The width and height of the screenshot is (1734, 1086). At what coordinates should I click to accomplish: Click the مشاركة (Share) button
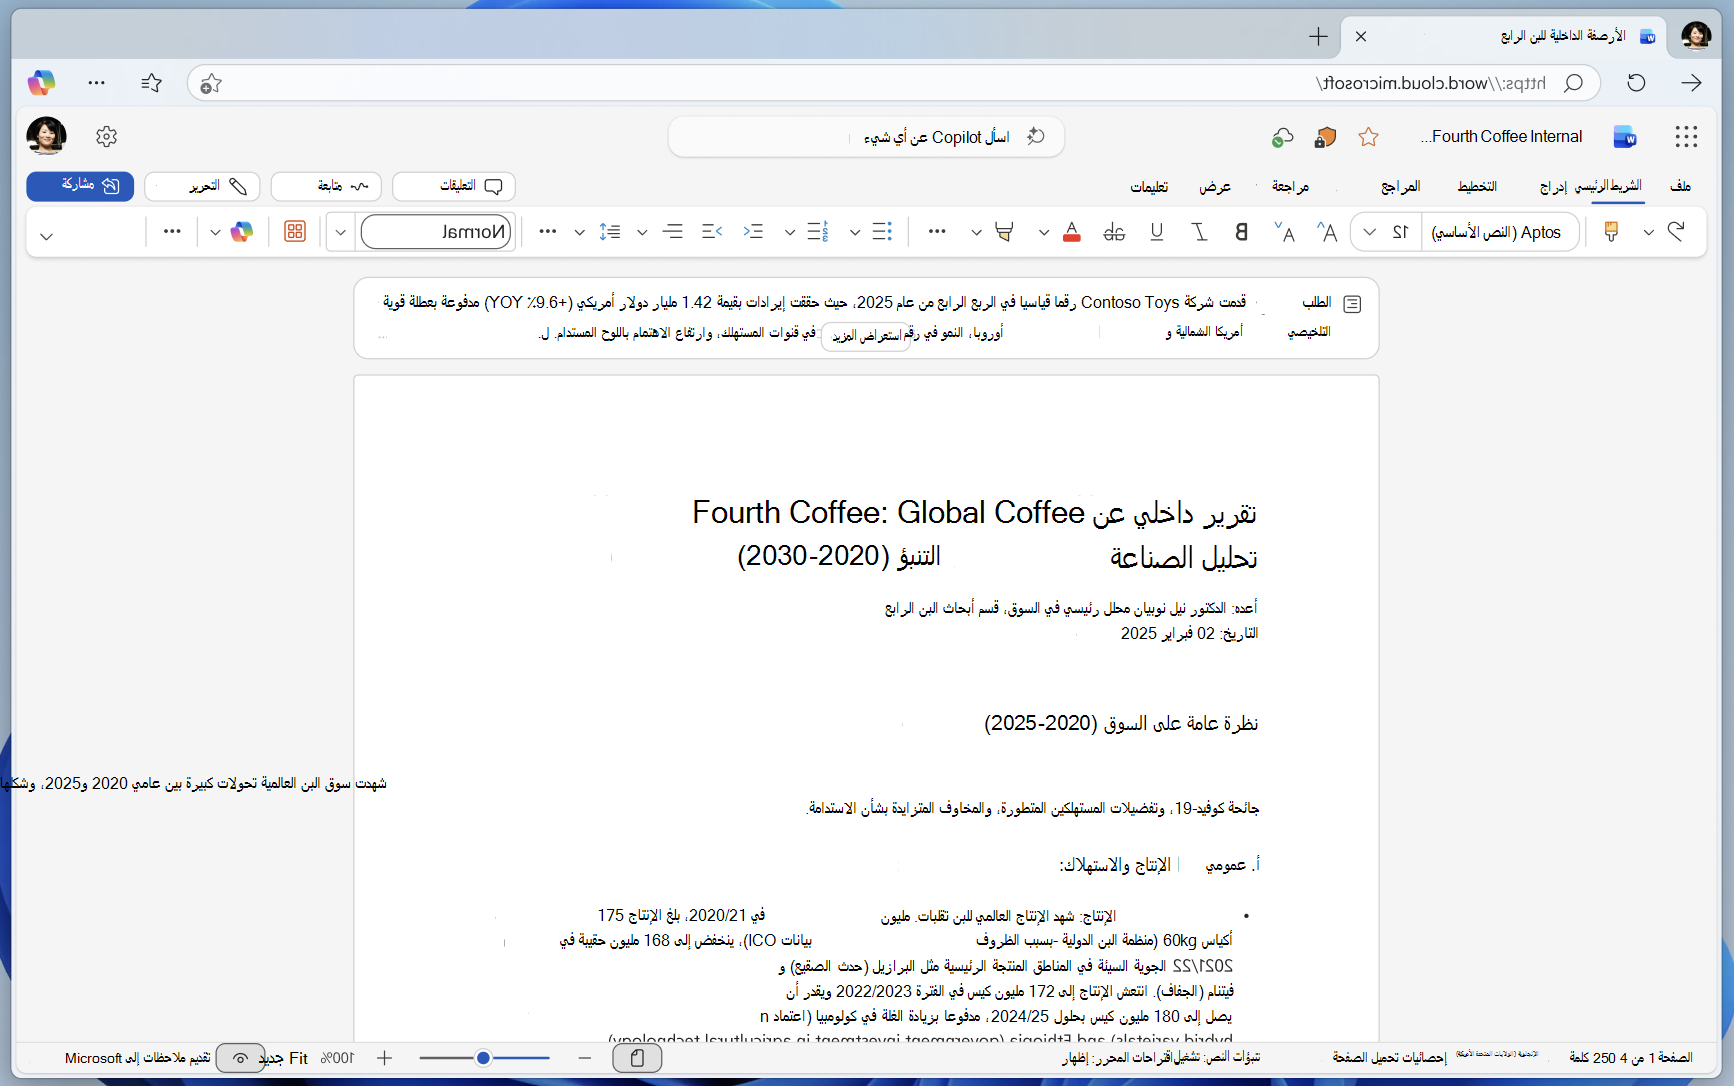pyautogui.click(x=80, y=186)
